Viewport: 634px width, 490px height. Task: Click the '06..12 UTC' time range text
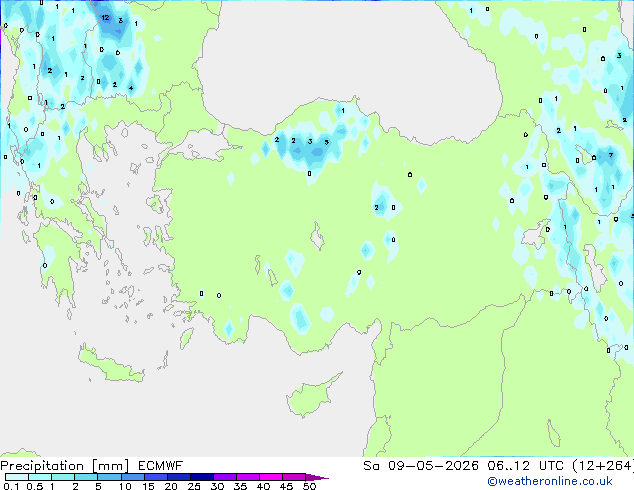[525, 466]
